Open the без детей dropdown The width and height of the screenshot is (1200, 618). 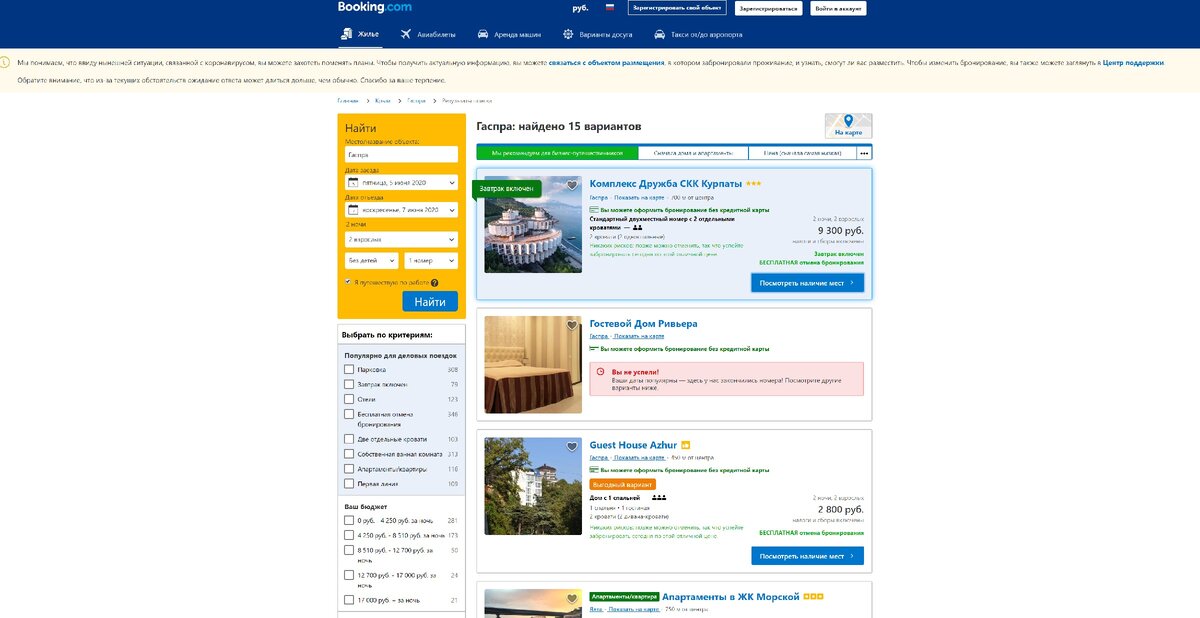[372, 260]
